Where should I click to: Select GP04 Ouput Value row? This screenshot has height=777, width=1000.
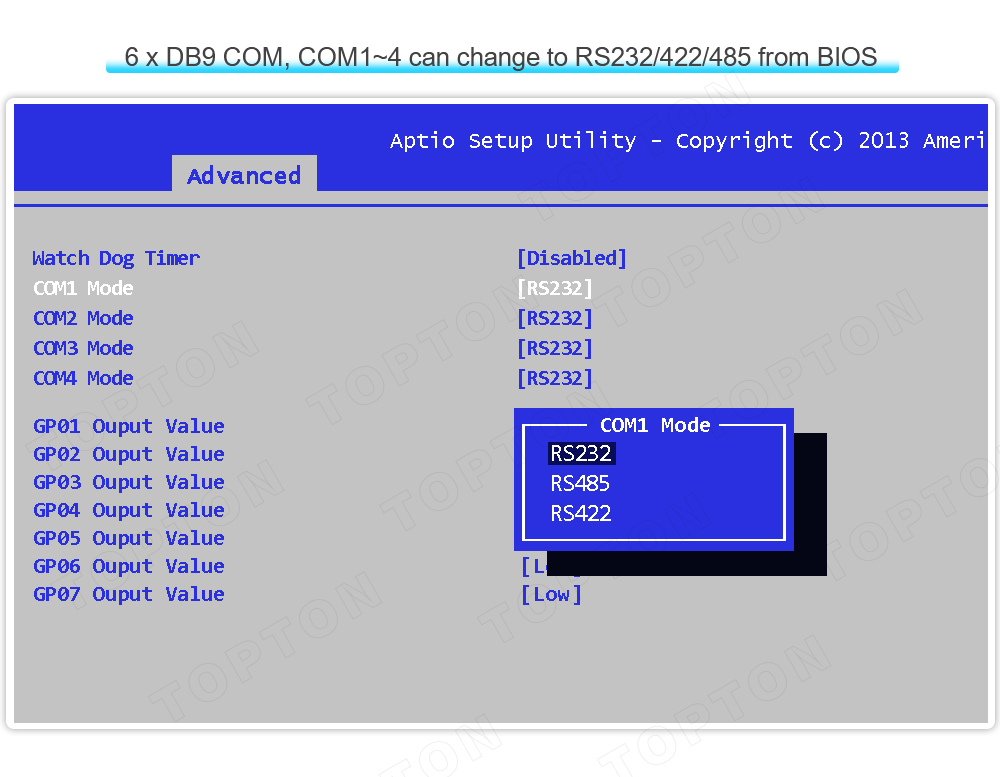129,510
